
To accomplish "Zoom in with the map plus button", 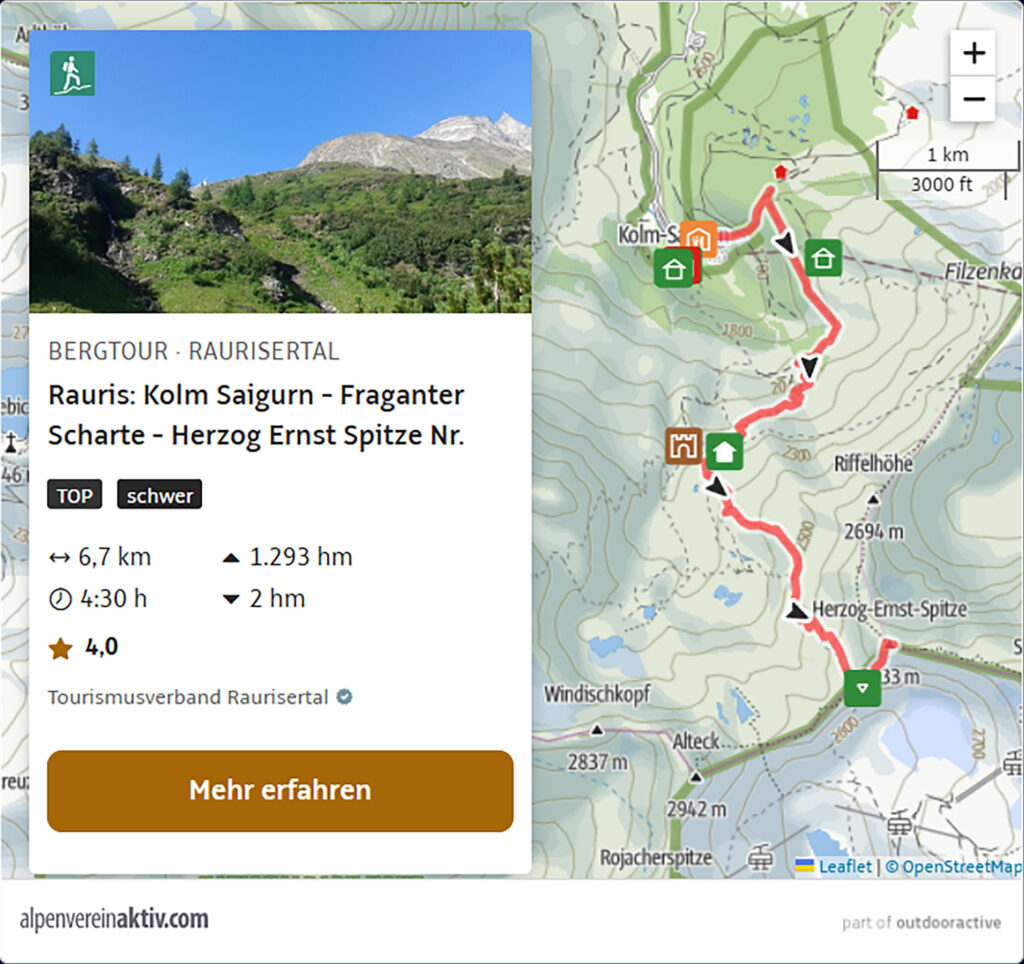I will click(972, 53).
